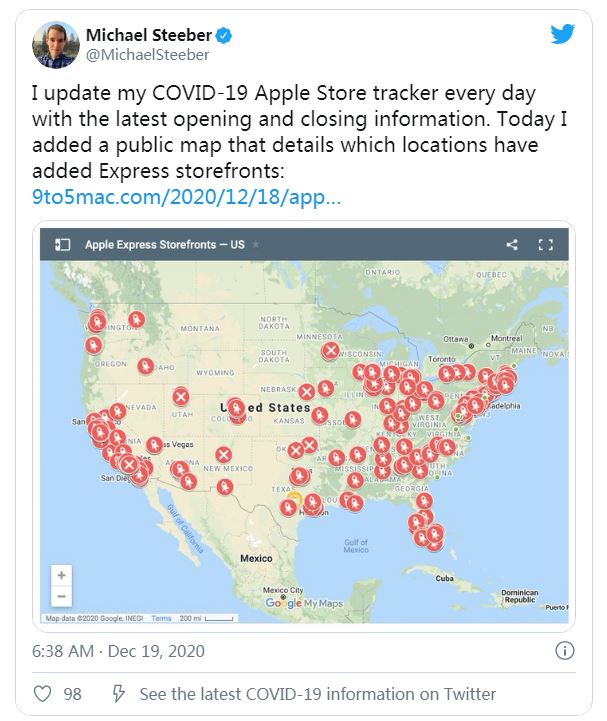Click the blue verified badge
The height and width of the screenshot is (721, 607).
pyautogui.click(x=224, y=35)
